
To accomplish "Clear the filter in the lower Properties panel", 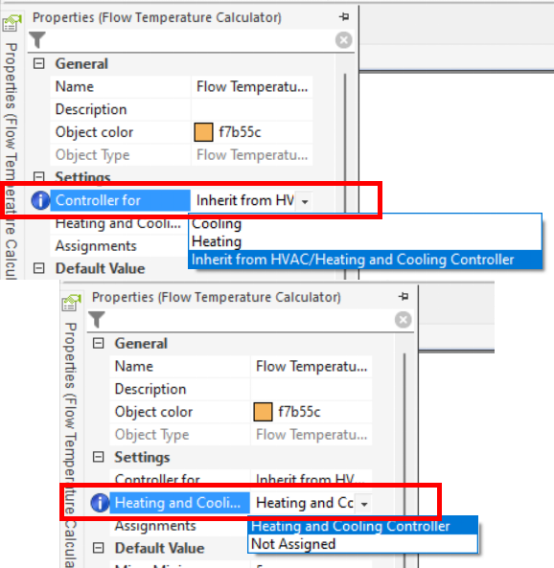I will click(403, 320).
